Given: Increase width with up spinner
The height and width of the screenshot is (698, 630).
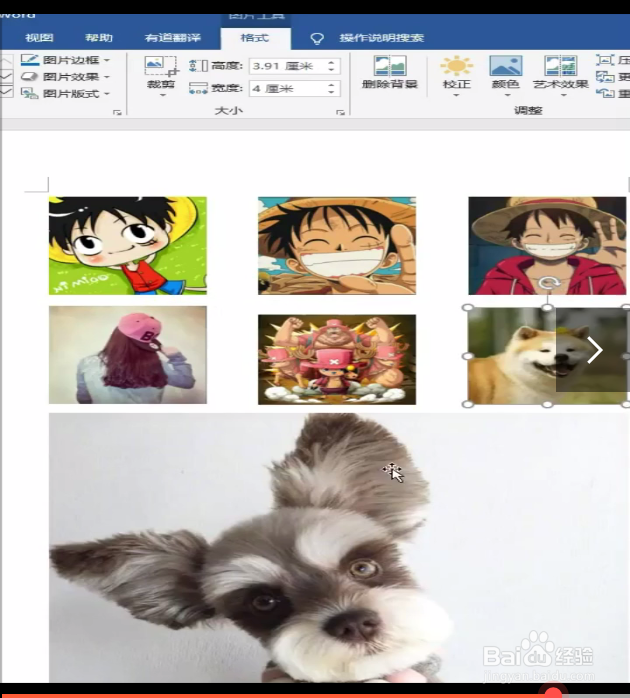Looking at the screenshot, I should point(331,85).
